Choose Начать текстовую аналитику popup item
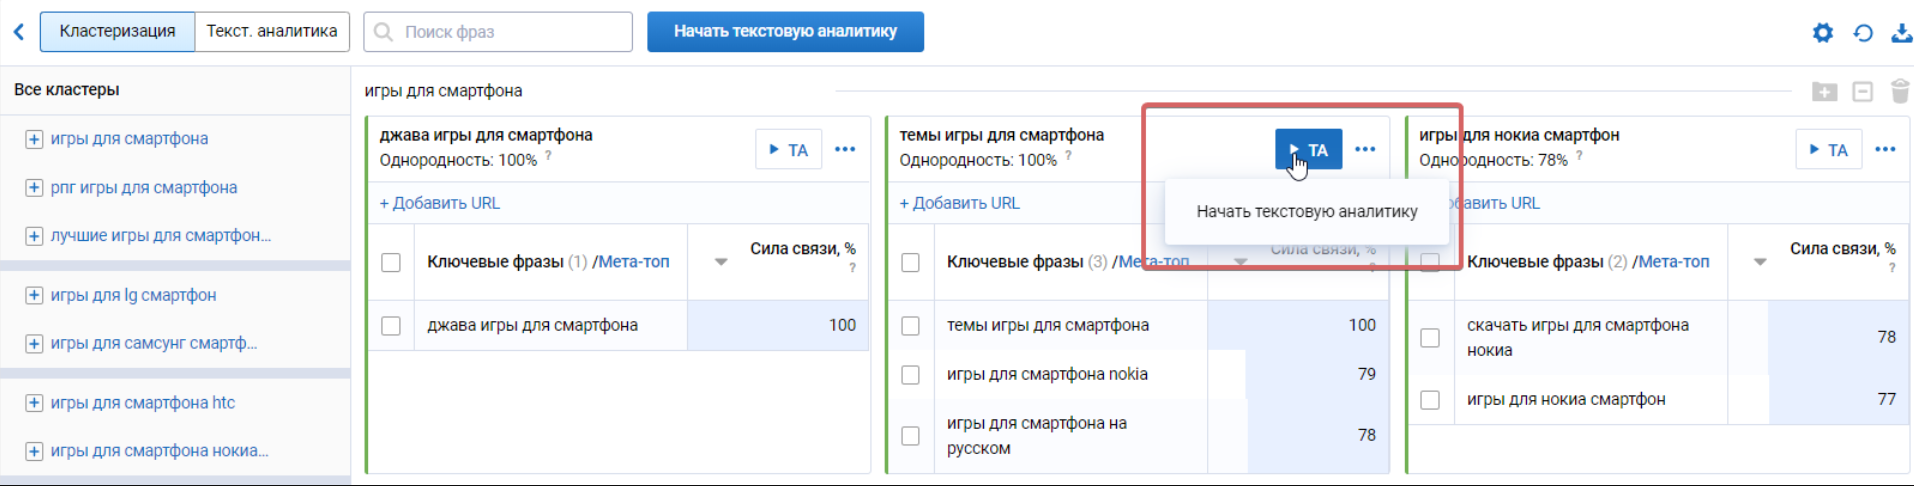This screenshot has height=486, width=1914. pyautogui.click(x=1307, y=212)
